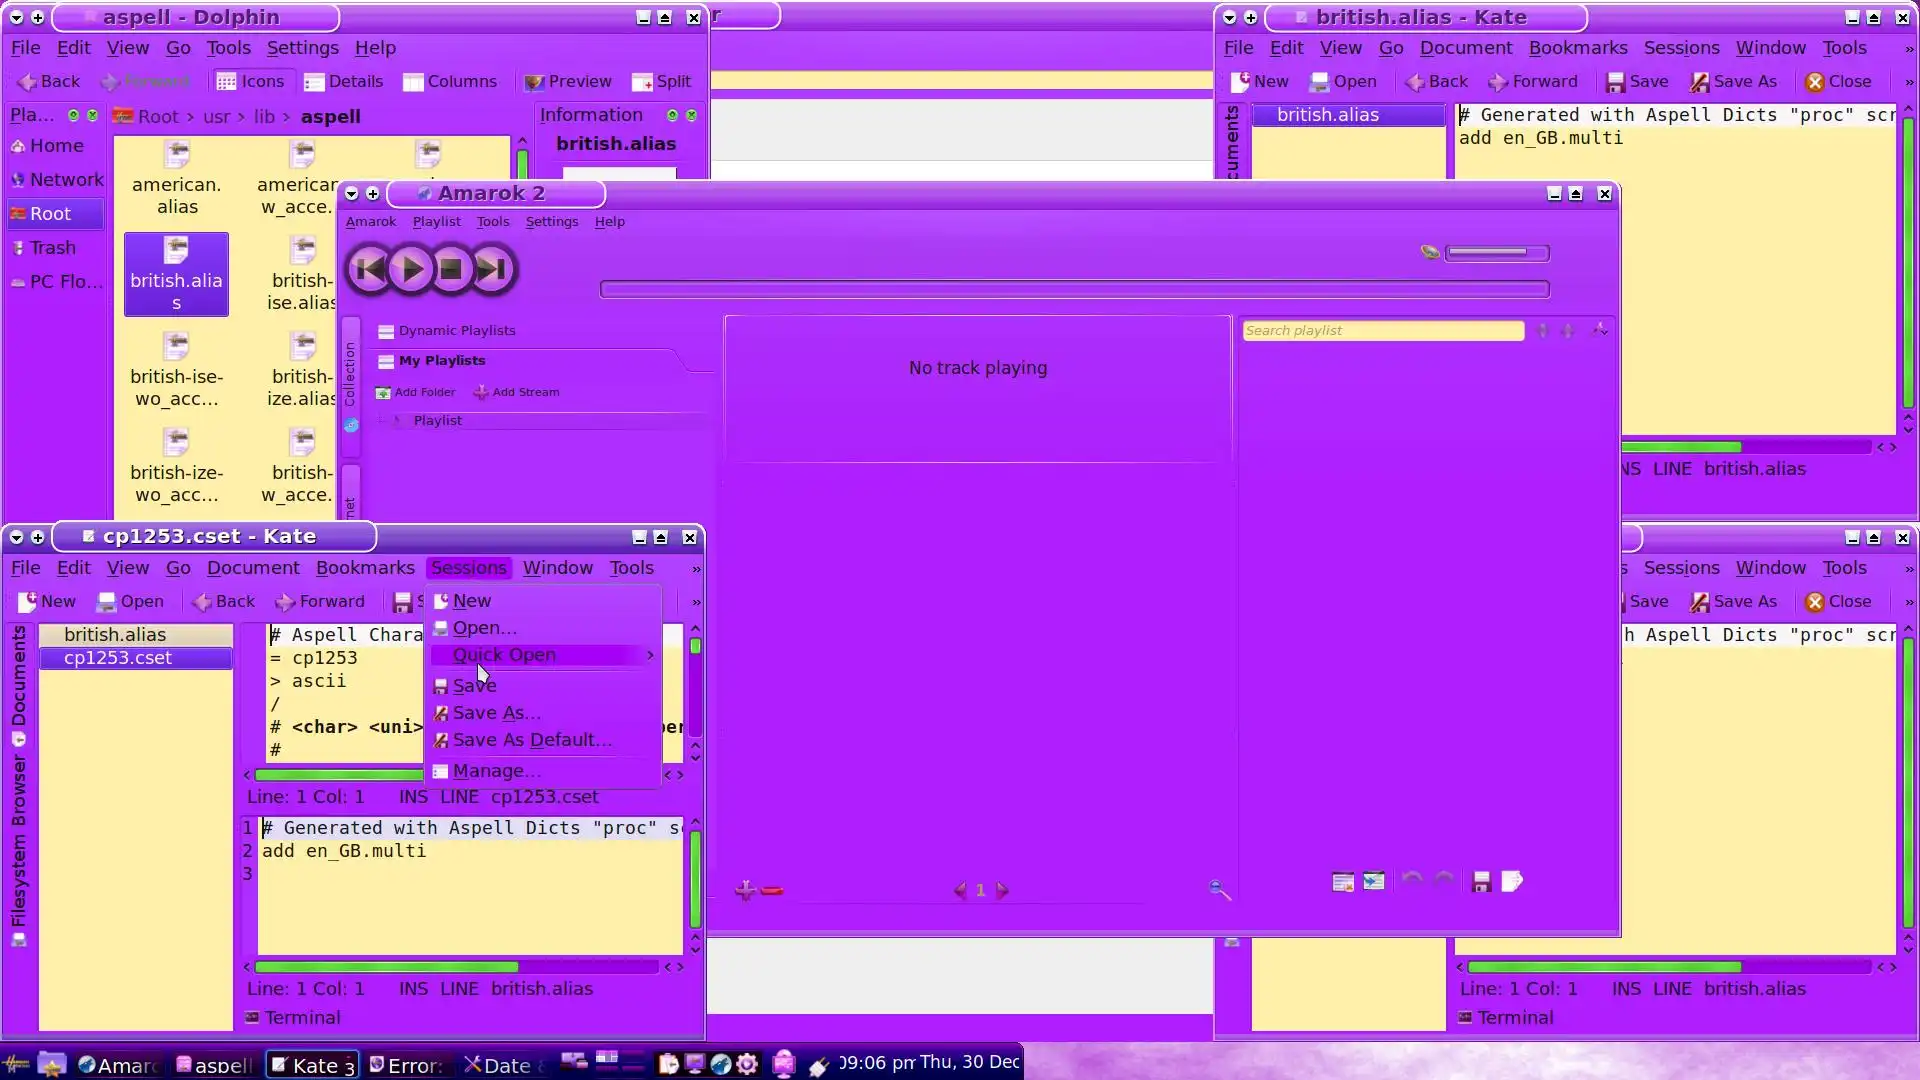The height and width of the screenshot is (1080, 1920).
Task: Click Amarok's skip to next track button
Action: [x=491, y=269]
